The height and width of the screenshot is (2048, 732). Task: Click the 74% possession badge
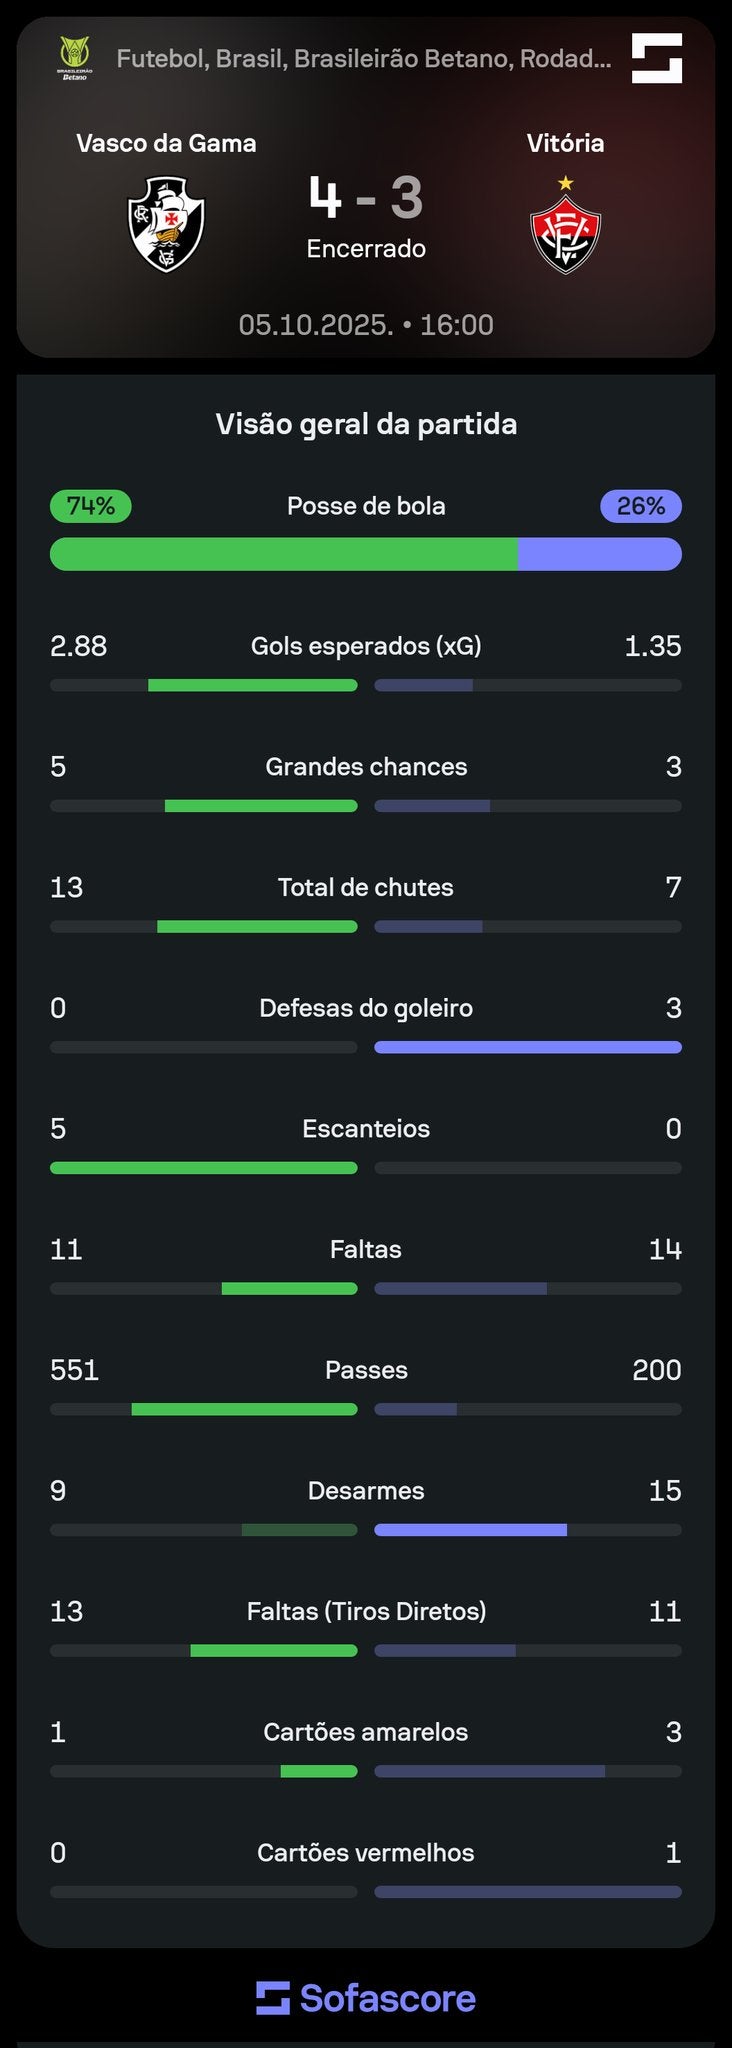coord(91,506)
